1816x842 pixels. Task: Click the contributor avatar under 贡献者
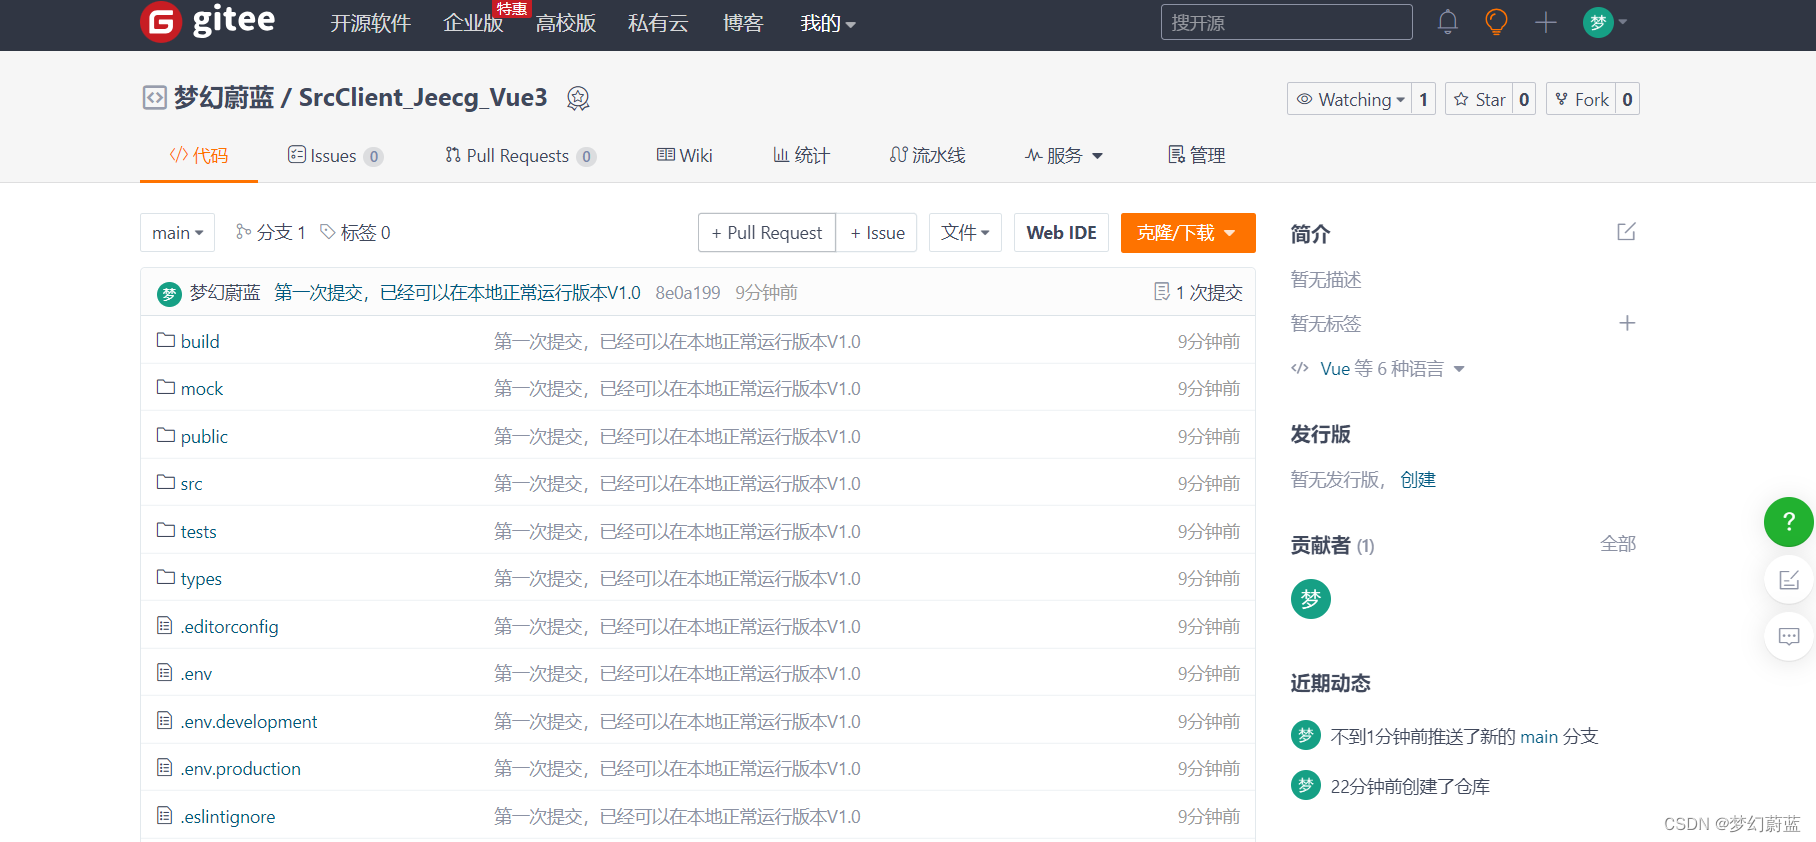[1311, 599]
